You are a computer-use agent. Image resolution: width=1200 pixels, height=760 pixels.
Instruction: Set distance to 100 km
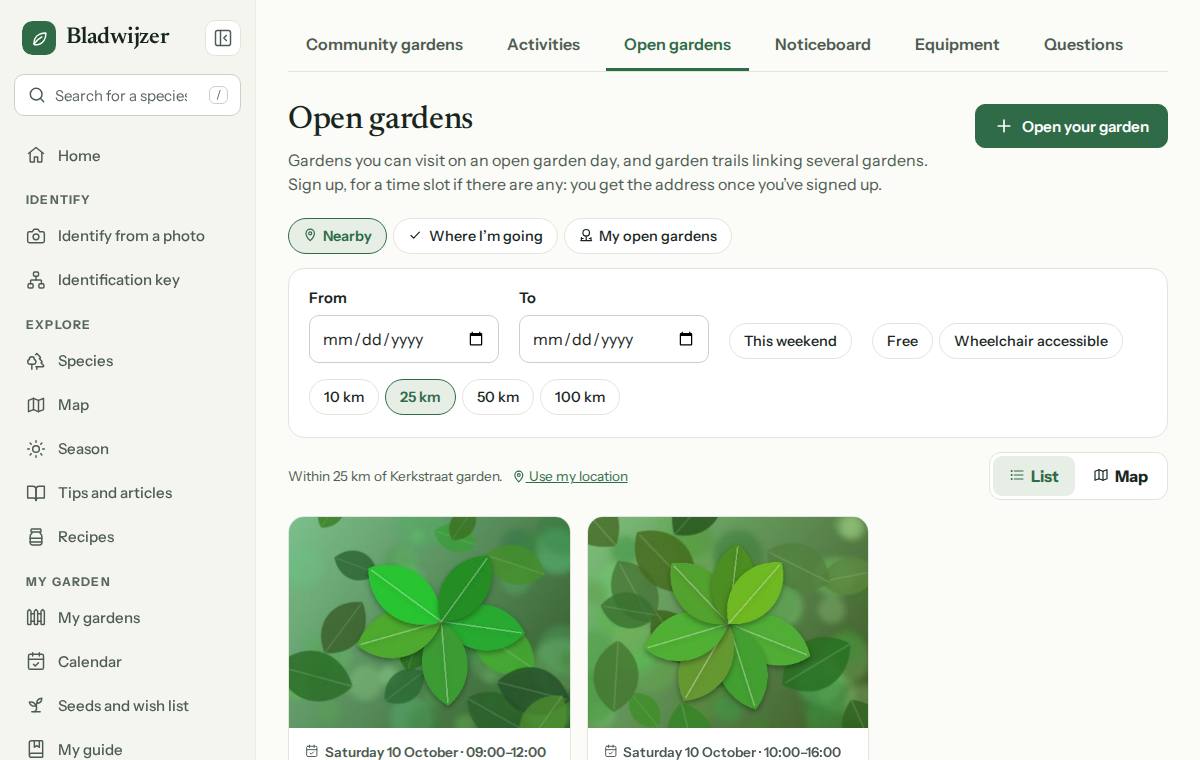tap(580, 397)
